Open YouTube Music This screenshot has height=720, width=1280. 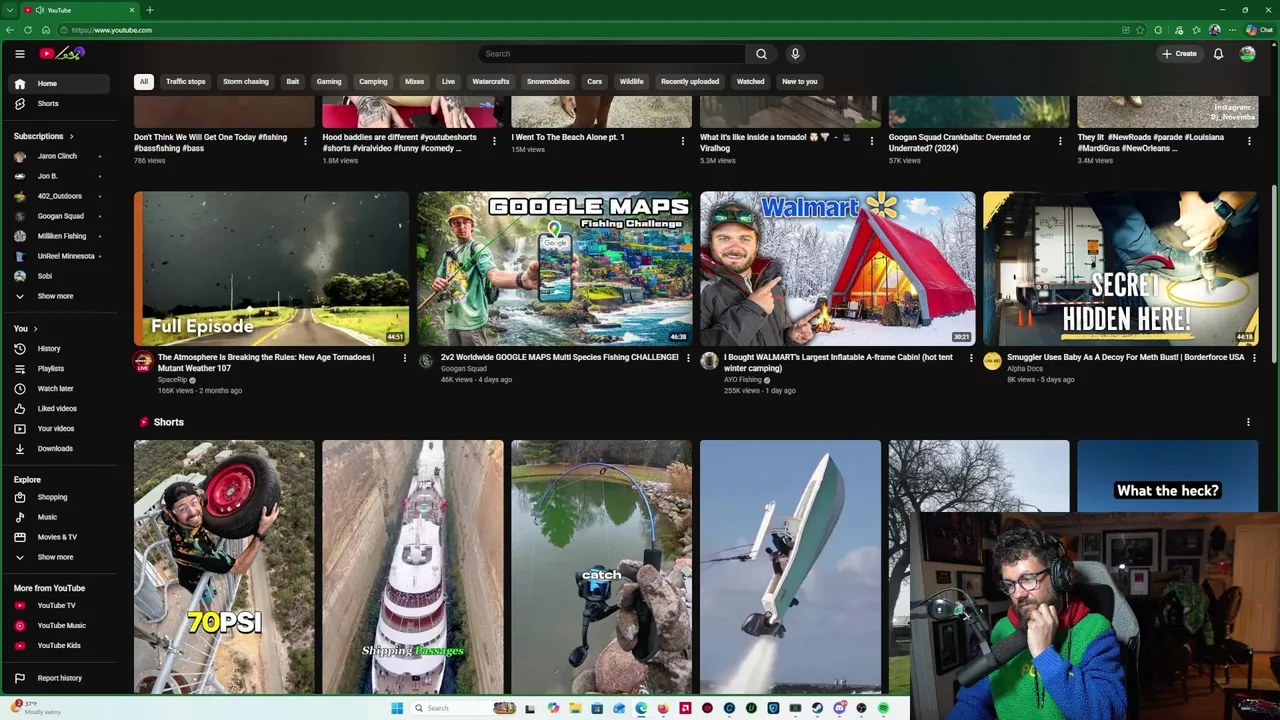[x=59, y=626]
